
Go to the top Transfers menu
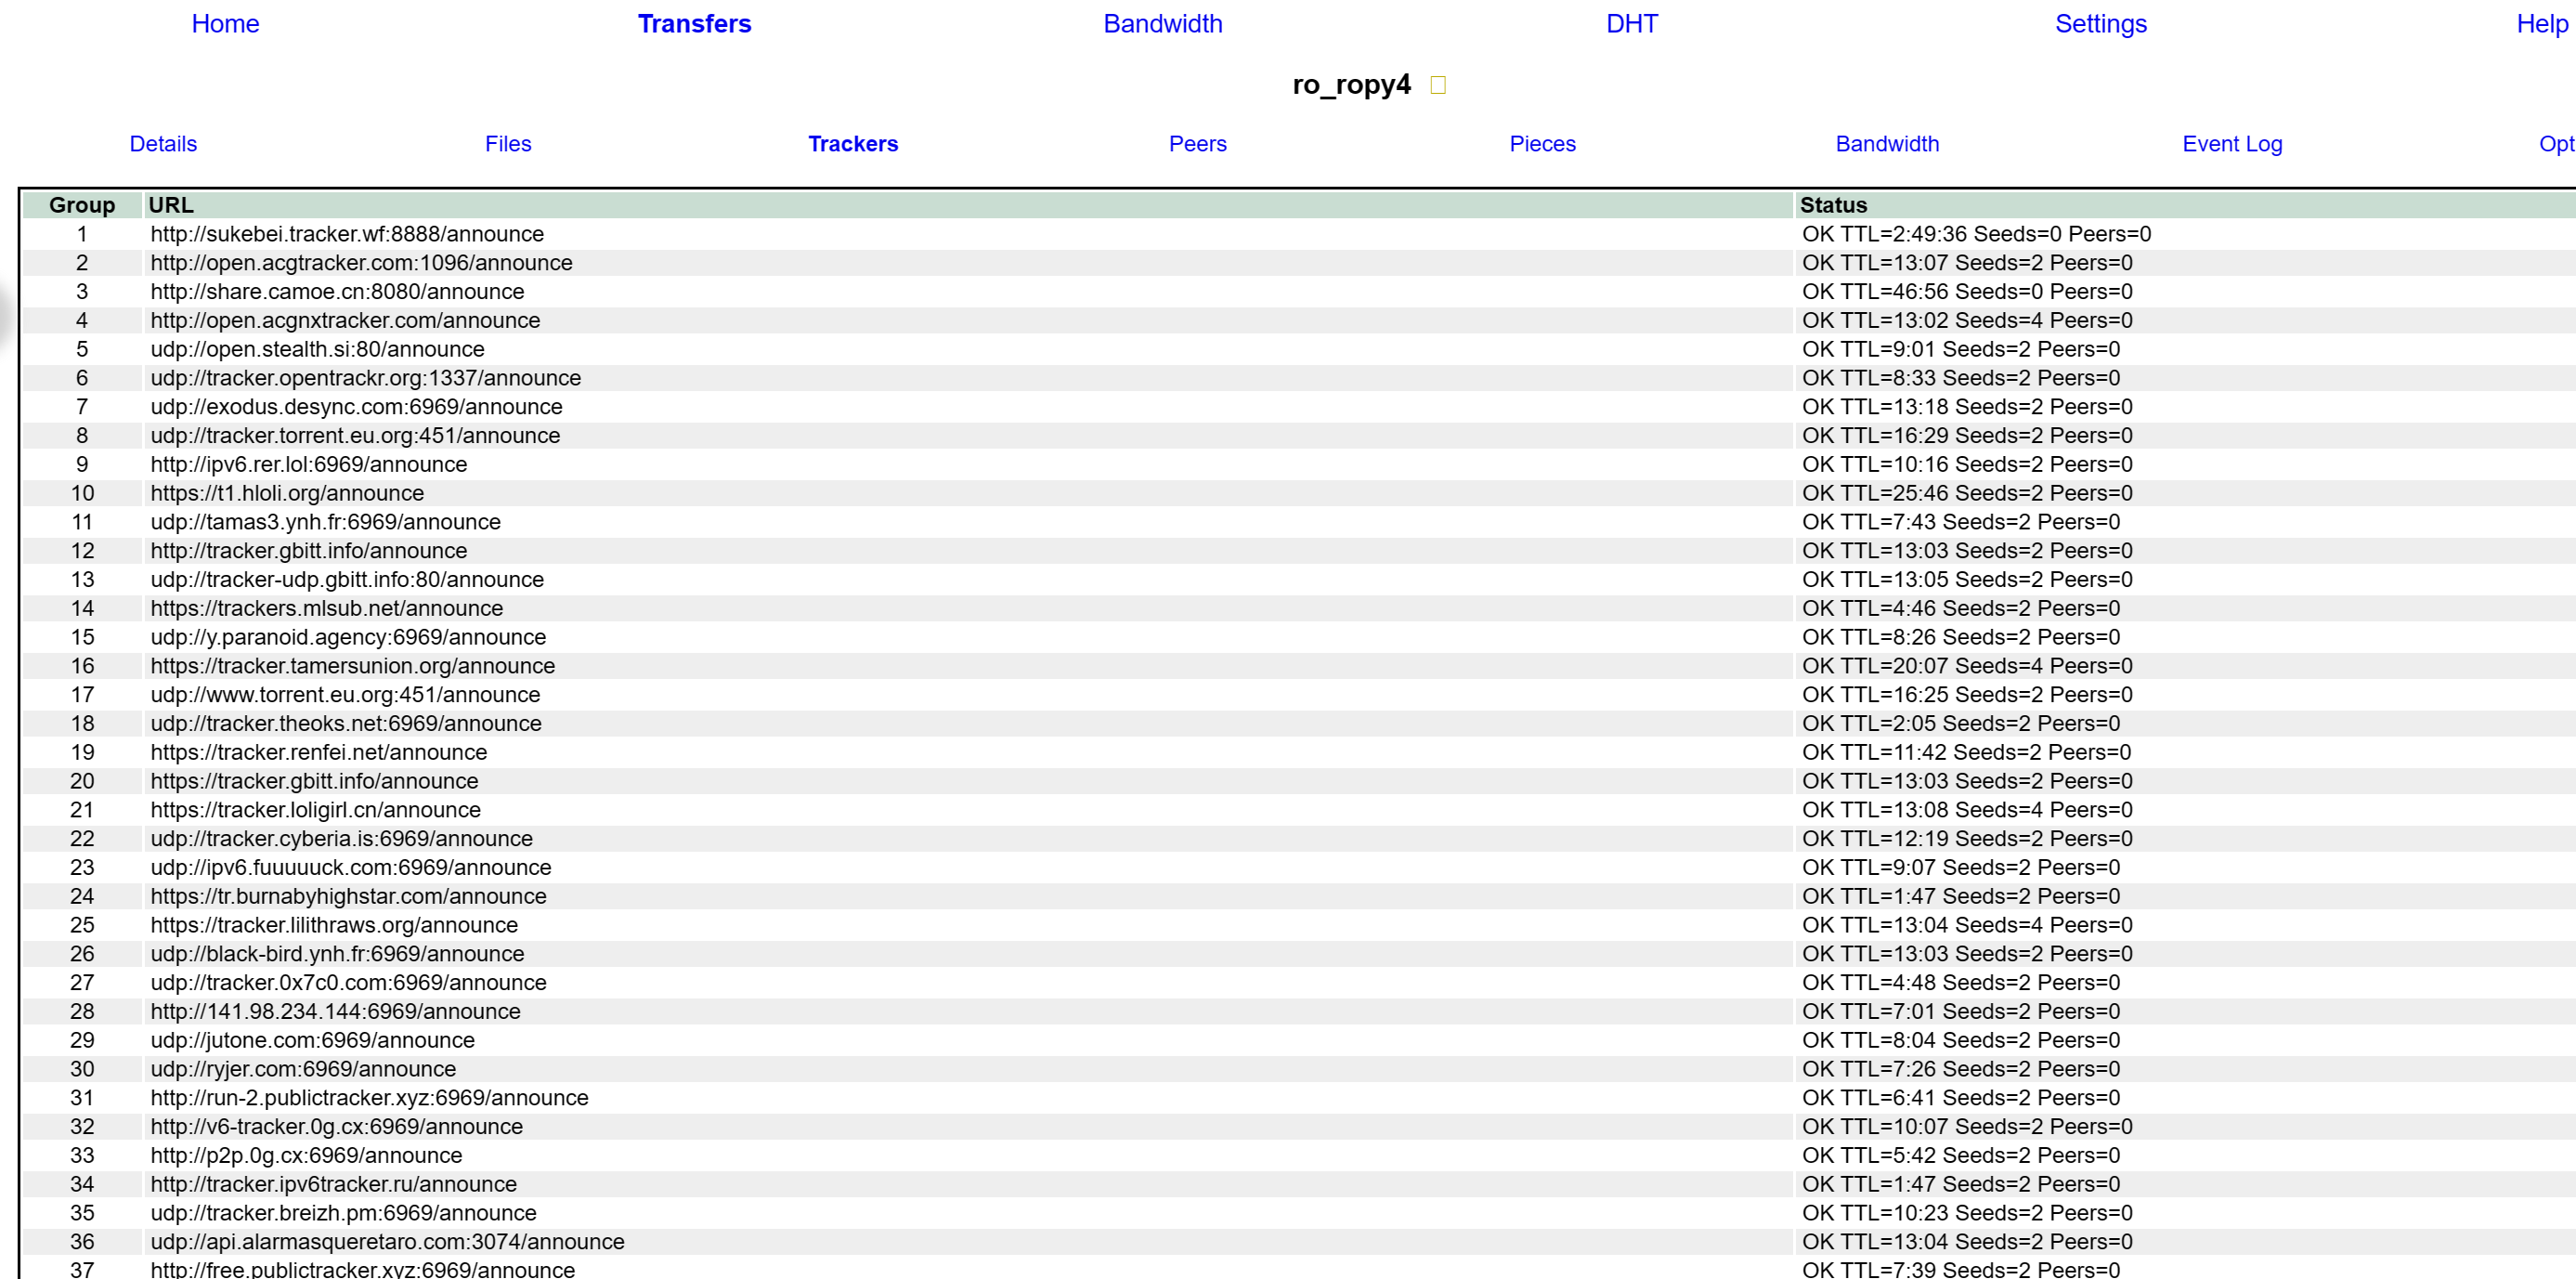coord(694,24)
